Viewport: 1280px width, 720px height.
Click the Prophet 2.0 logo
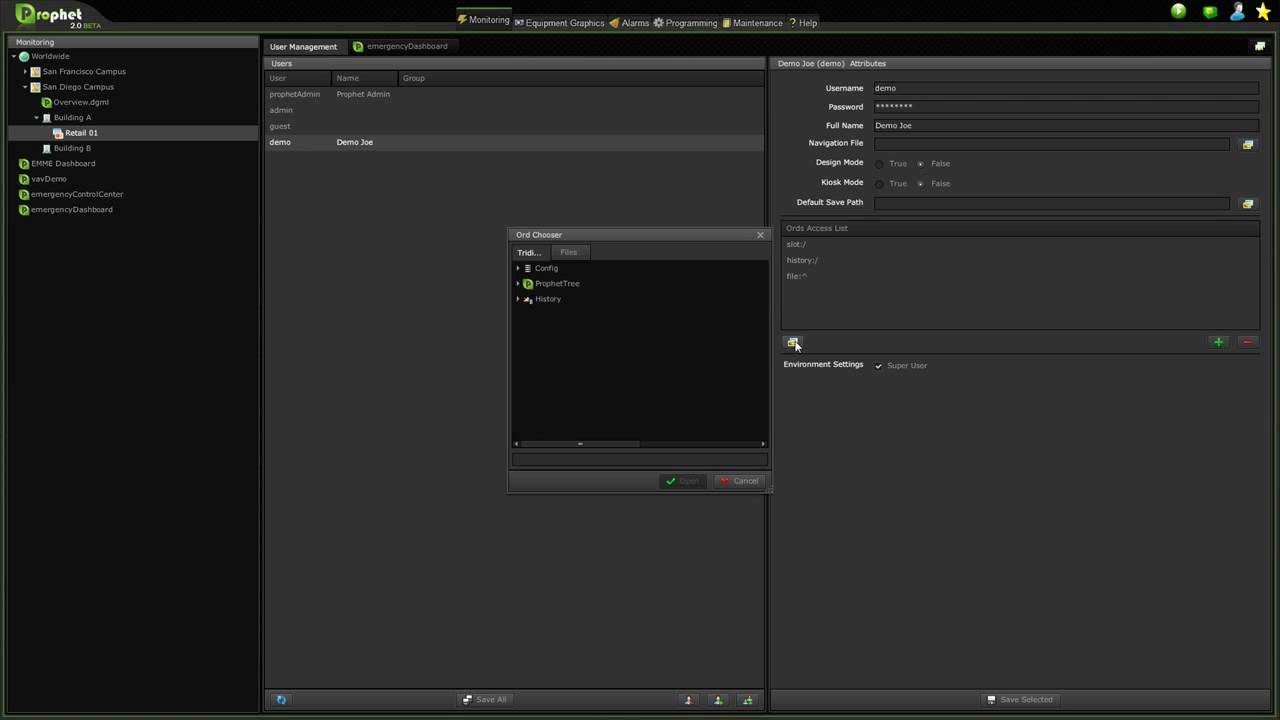point(48,15)
